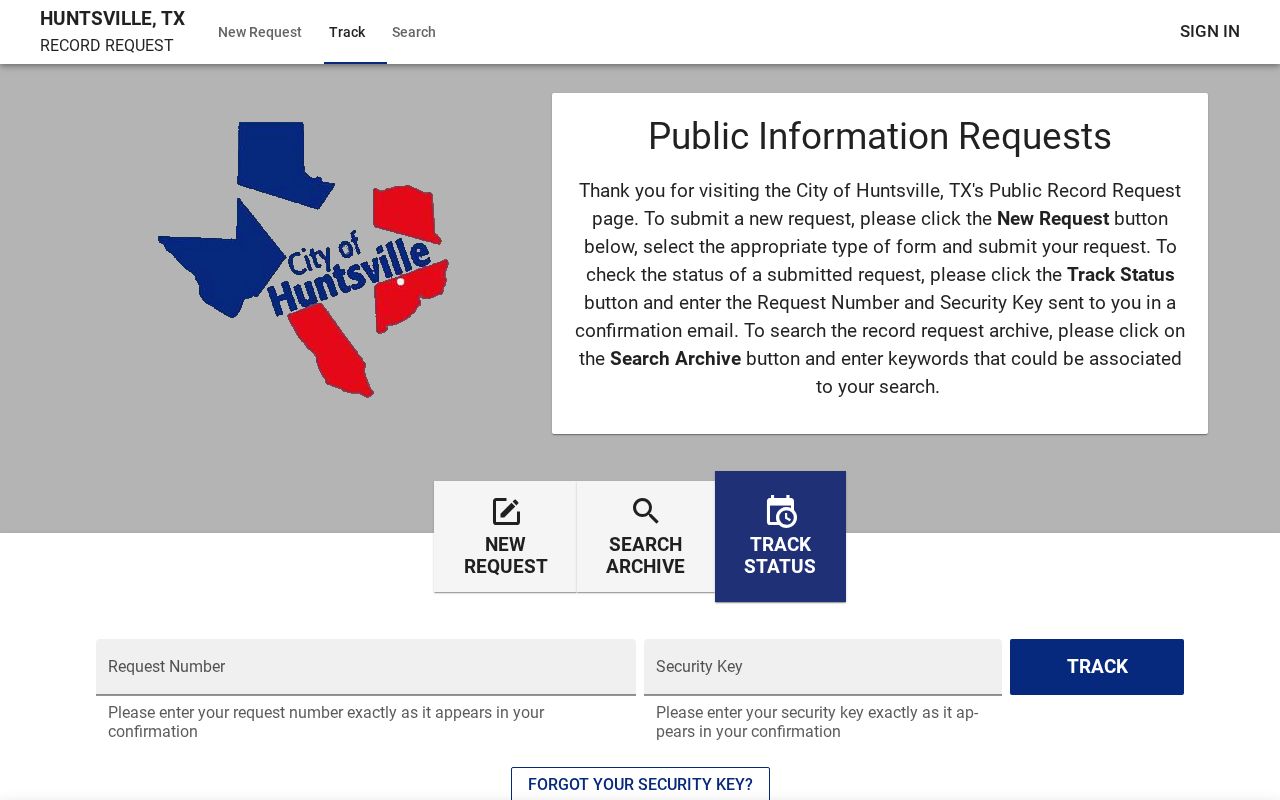
Task: Click the Public Information Requests heading
Action: [880, 137]
